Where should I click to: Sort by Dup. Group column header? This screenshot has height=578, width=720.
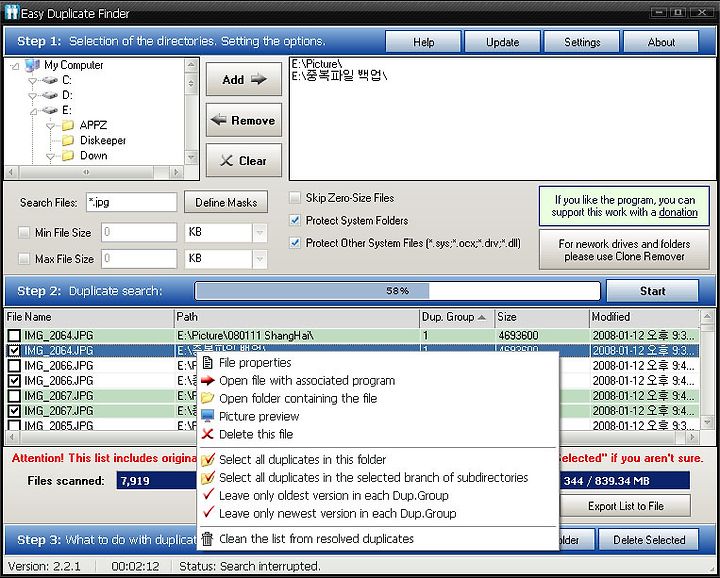(x=457, y=317)
